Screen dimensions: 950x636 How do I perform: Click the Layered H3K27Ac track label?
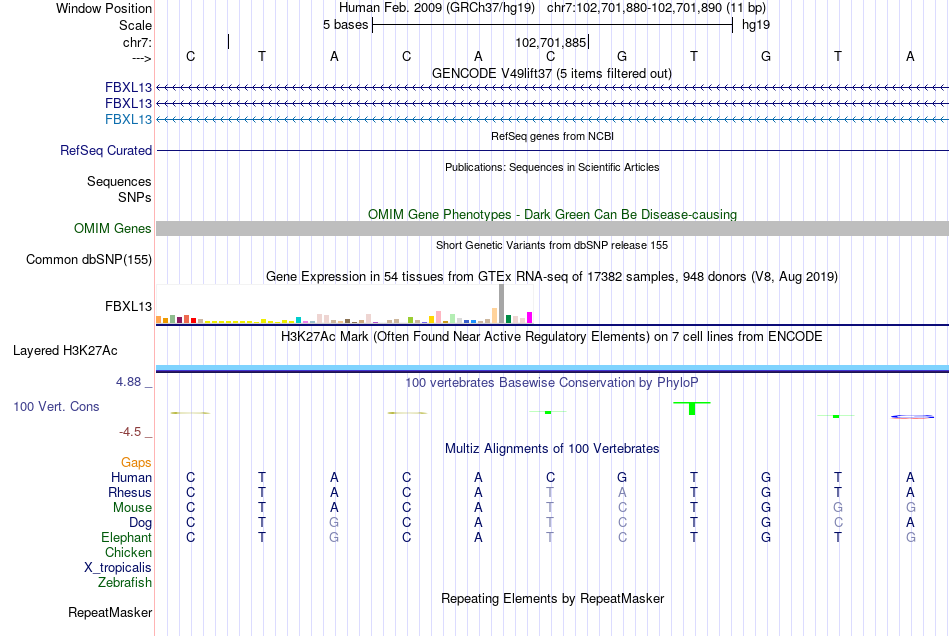[65, 351]
